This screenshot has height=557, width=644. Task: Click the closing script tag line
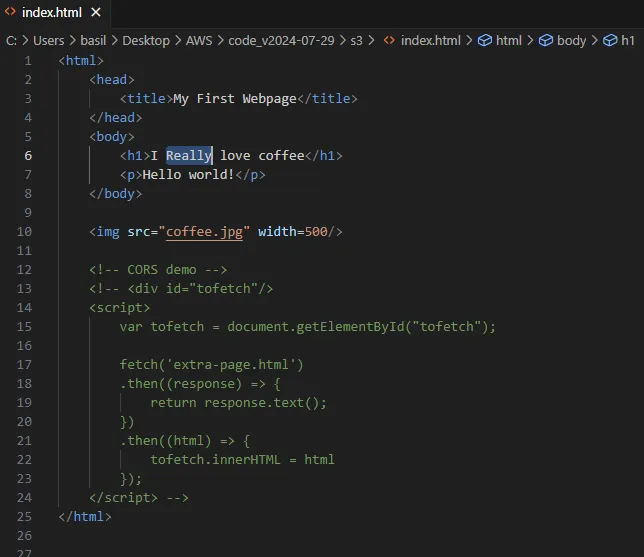coord(139,497)
